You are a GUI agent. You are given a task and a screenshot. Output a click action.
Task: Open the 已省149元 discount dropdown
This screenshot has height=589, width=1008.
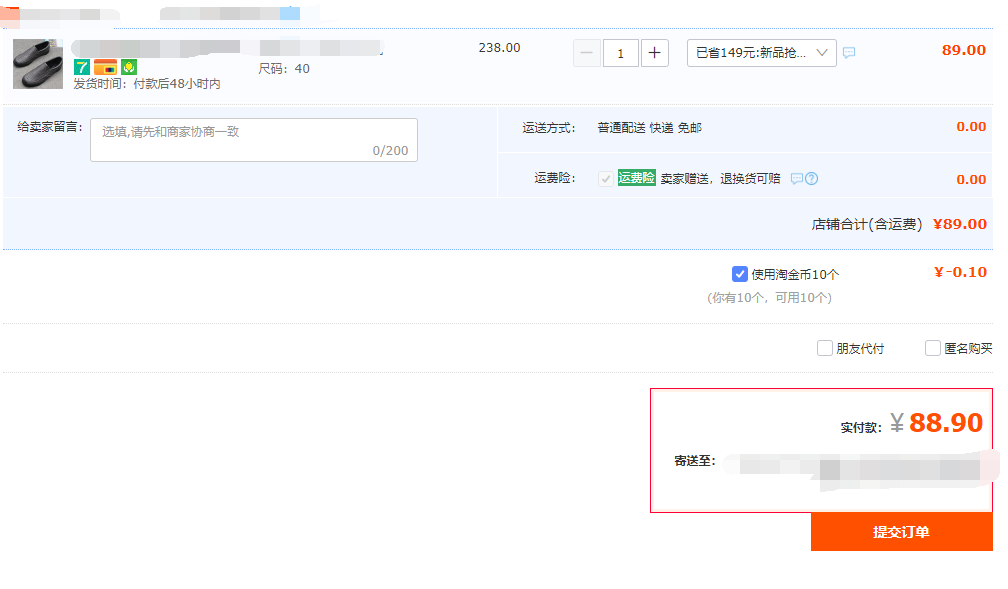pyautogui.click(x=761, y=53)
